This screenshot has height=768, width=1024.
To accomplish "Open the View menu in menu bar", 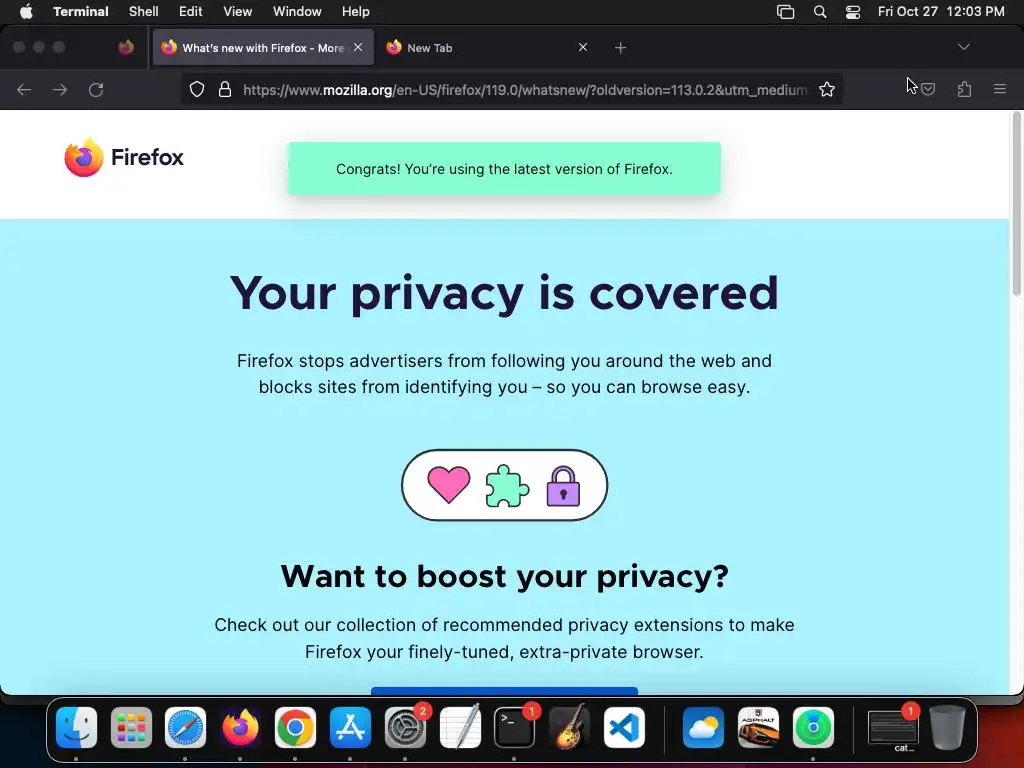I will pos(238,12).
